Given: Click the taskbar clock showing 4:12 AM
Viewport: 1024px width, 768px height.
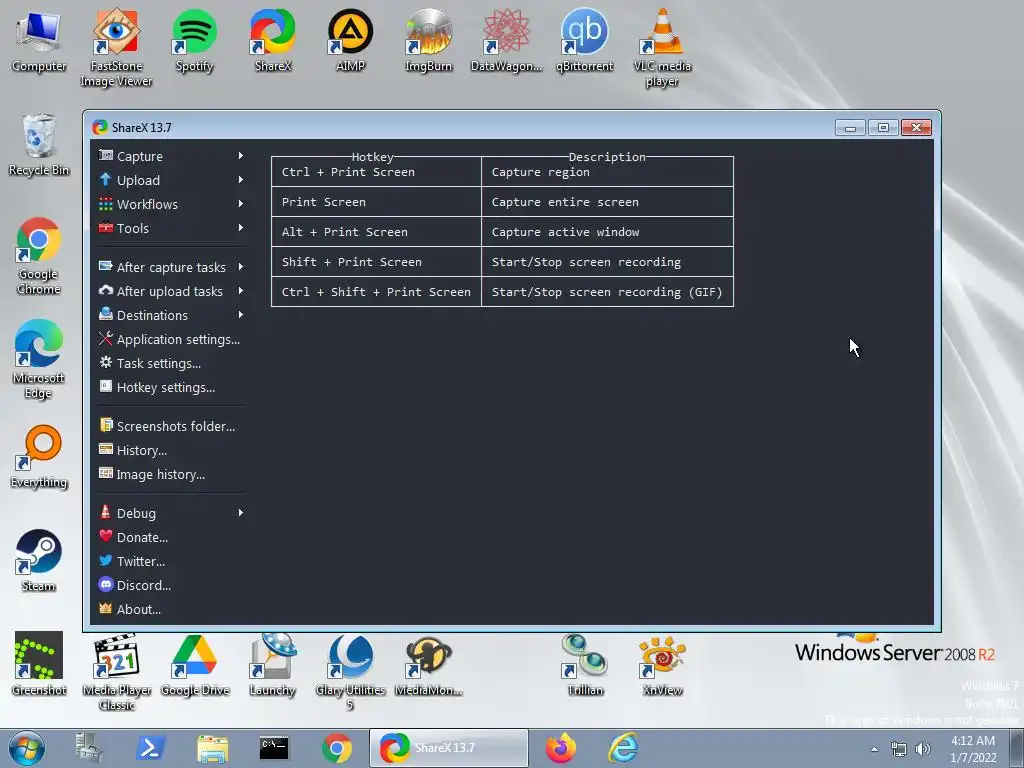Looking at the screenshot, I should tap(973, 749).
